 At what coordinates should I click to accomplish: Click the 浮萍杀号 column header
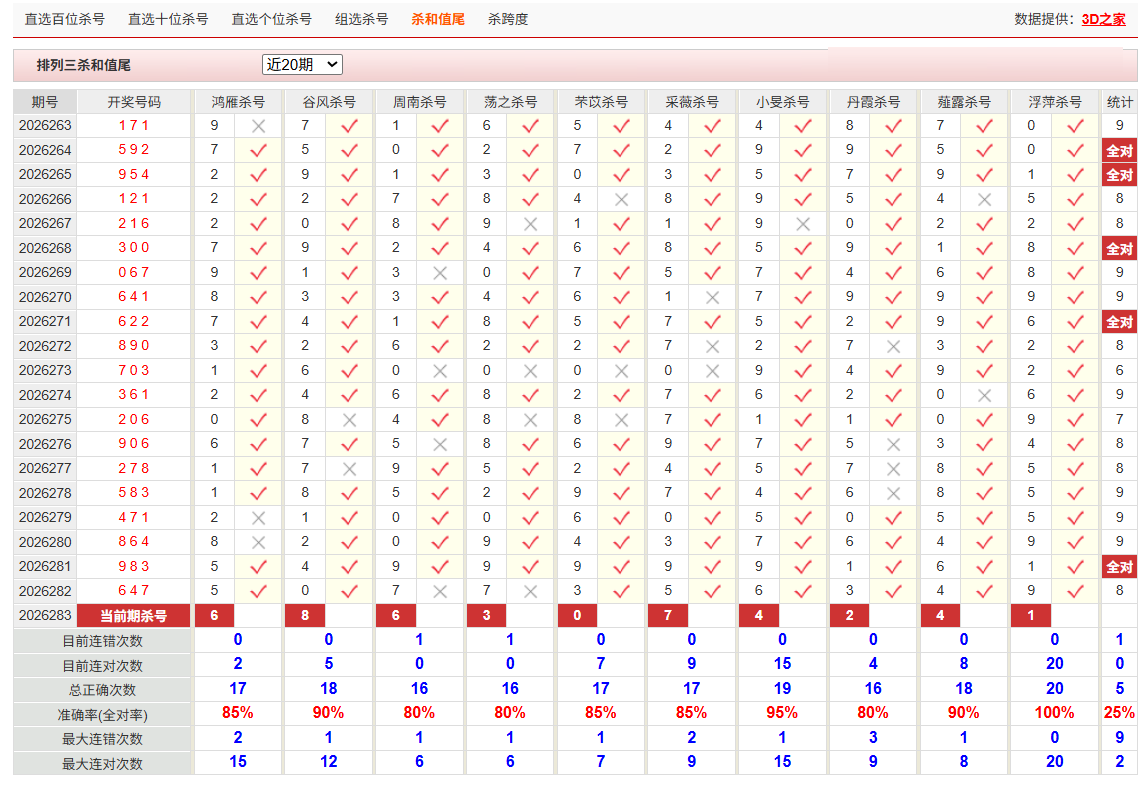[1054, 102]
